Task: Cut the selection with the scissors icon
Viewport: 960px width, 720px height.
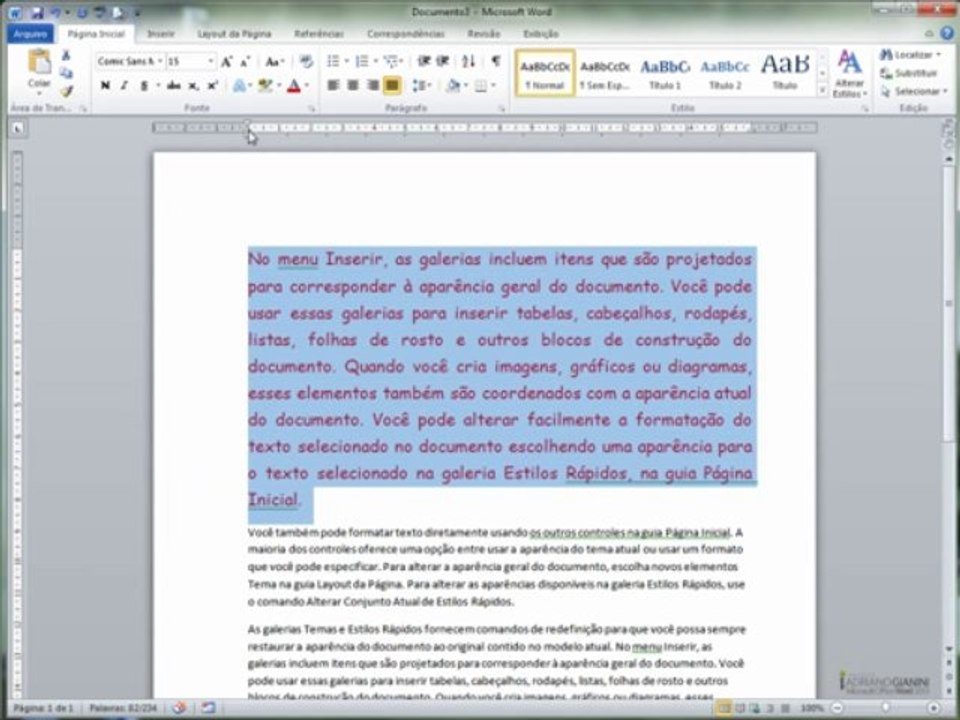Action: pos(66,56)
